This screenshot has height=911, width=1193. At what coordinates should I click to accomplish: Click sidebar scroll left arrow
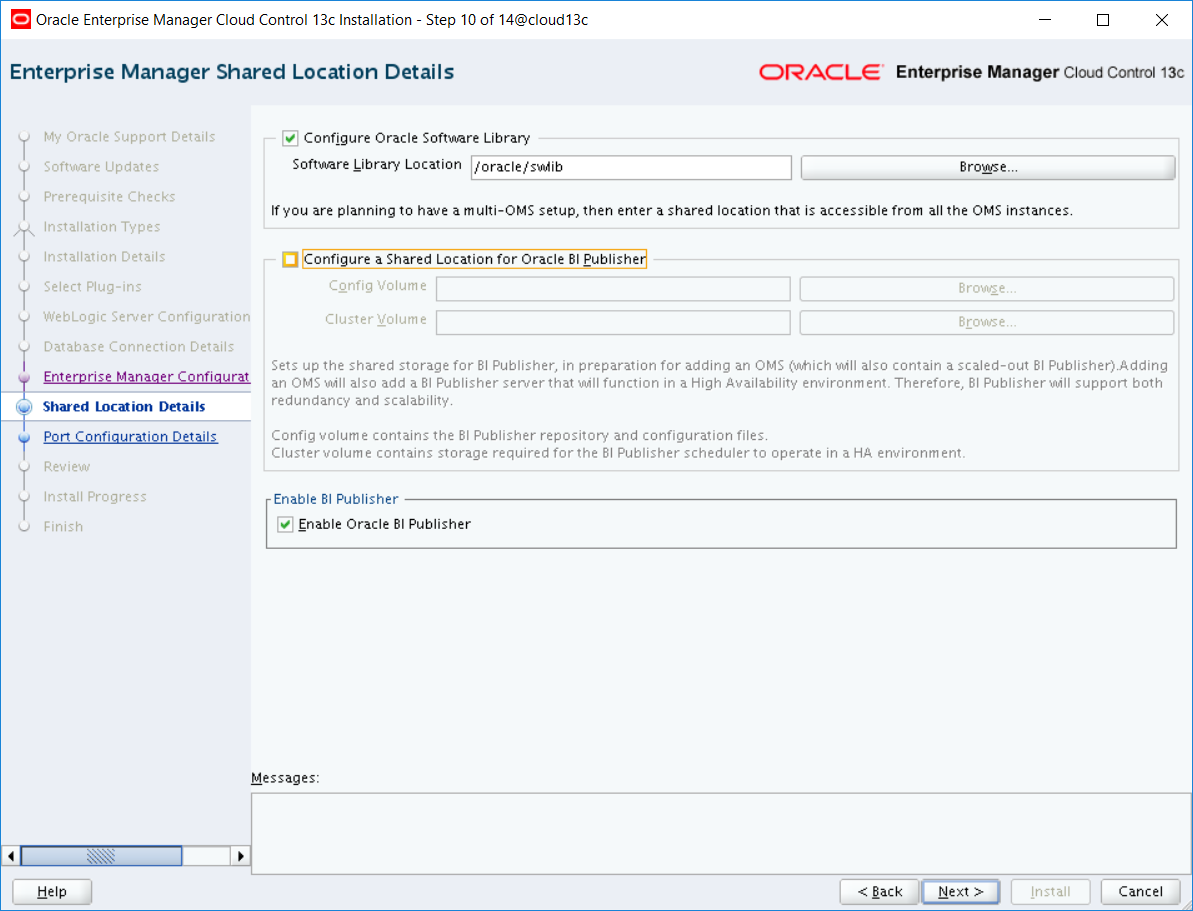11,856
